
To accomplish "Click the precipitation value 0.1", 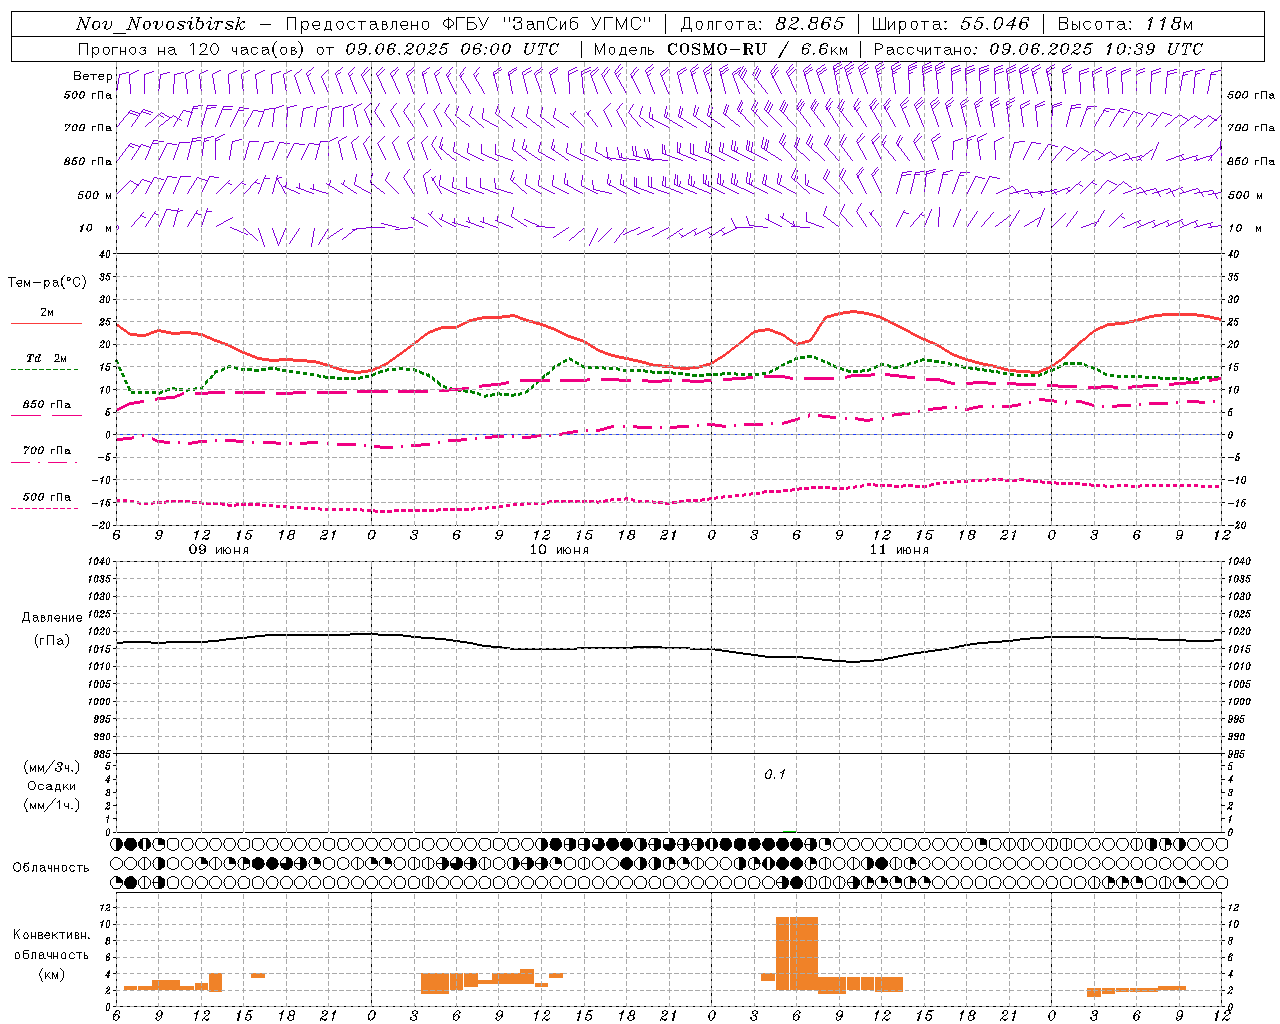I will tap(775, 775).
